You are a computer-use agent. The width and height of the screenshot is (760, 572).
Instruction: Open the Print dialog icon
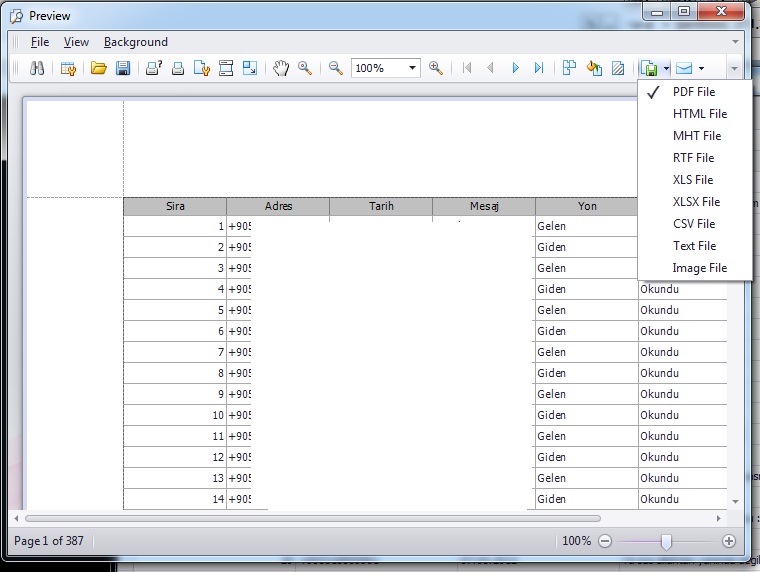point(154,68)
